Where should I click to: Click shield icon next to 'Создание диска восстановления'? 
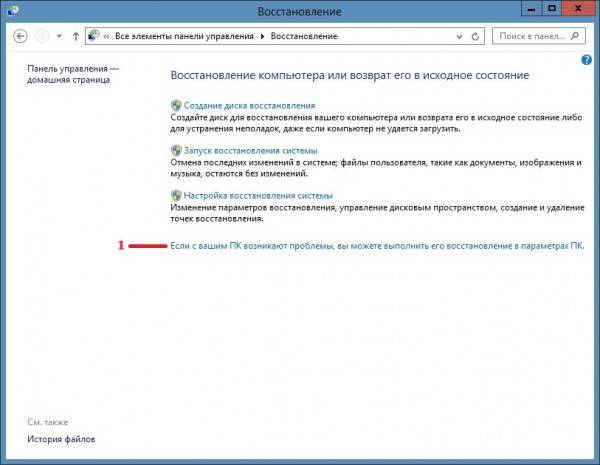176,105
